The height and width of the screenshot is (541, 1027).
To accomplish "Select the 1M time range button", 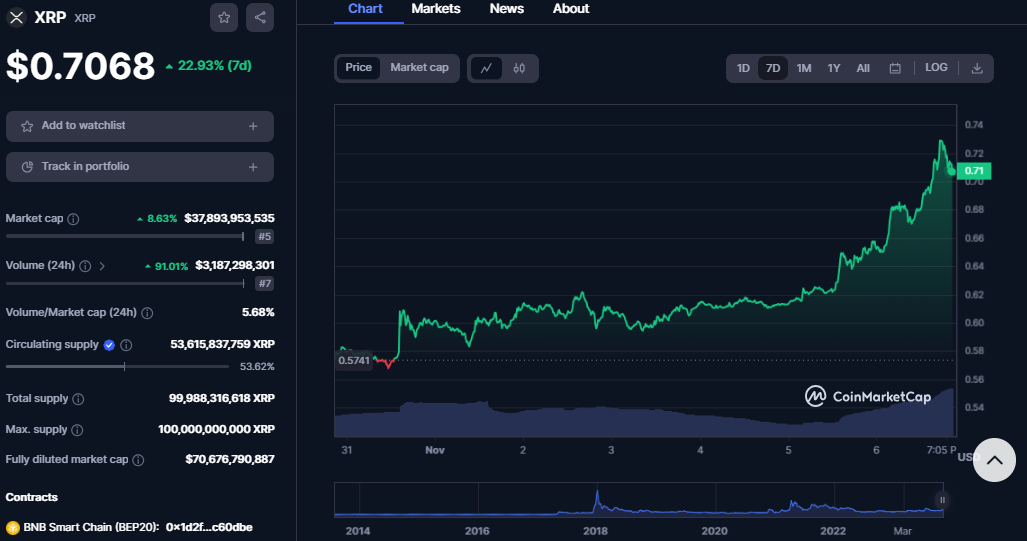I will 803,68.
